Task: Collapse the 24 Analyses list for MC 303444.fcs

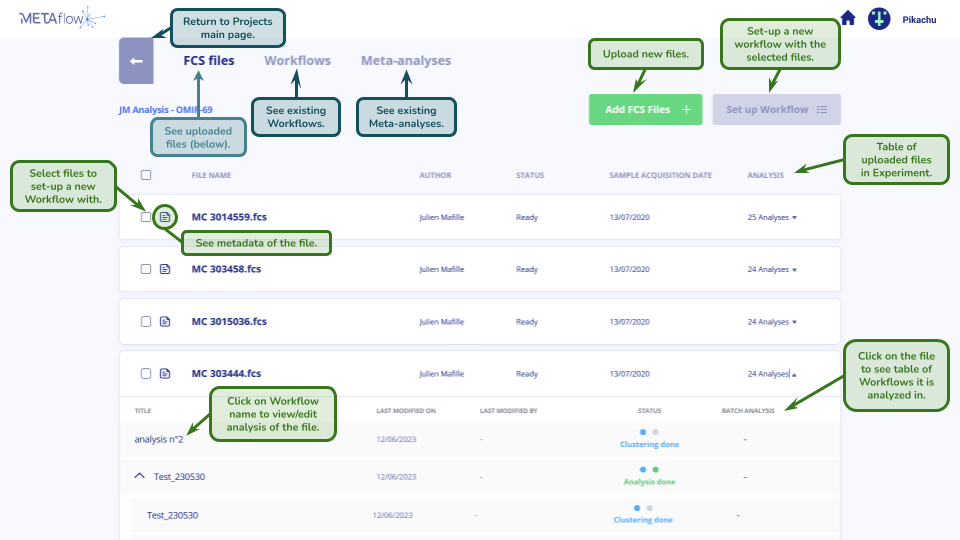Action: tap(772, 374)
